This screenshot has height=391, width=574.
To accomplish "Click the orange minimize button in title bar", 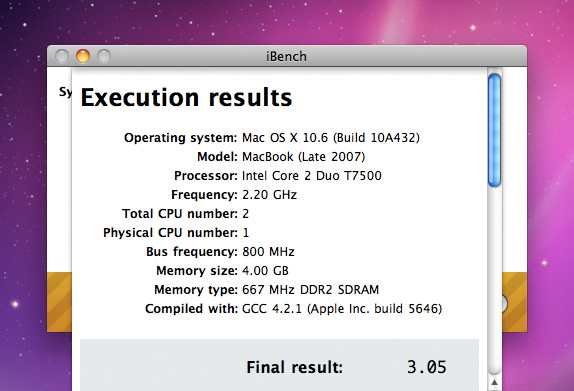I will [x=83, y=56].
